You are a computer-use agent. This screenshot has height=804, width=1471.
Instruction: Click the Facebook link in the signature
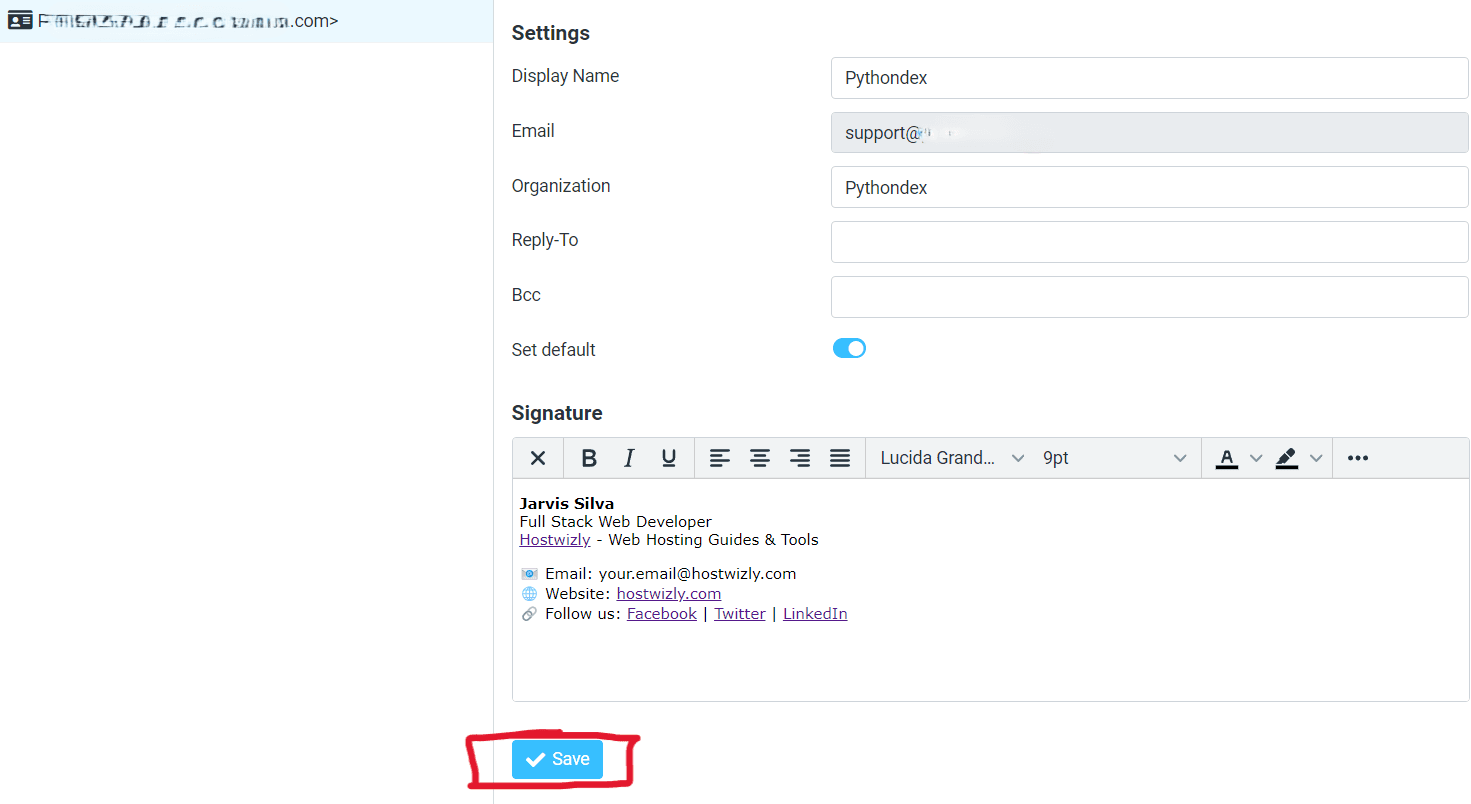(661, 613)
